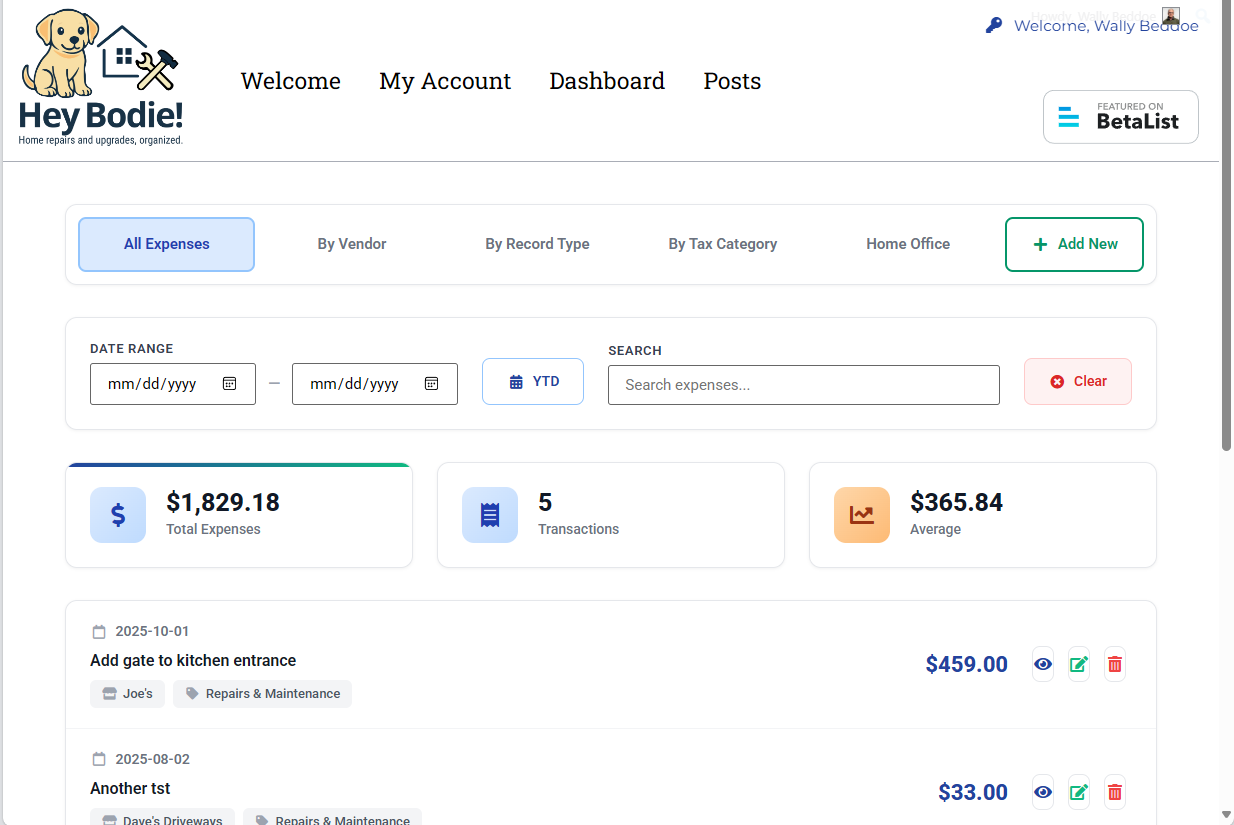This screenshot has height=825, width=1234.
Task: Open the Featured on BetaList badge
Action: pos(1120,117)
